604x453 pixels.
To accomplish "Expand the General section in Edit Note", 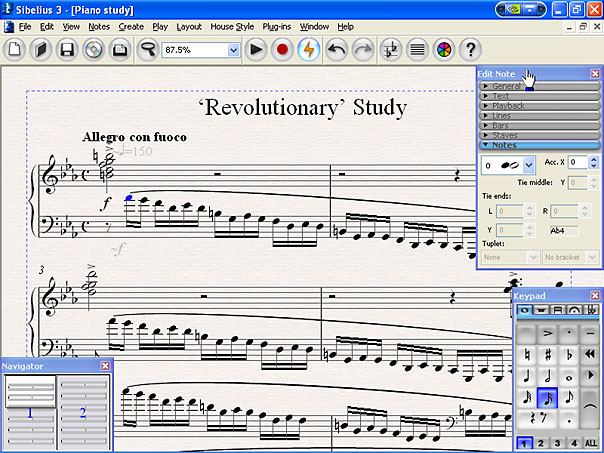I will (x=539, y=86).
